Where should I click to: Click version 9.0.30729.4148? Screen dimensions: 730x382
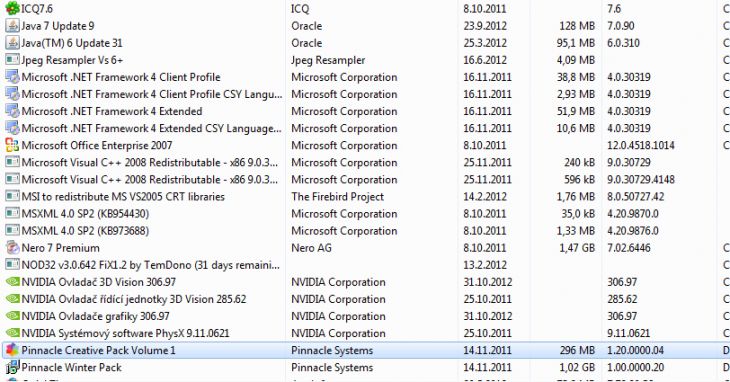click(x=641, y=180)
